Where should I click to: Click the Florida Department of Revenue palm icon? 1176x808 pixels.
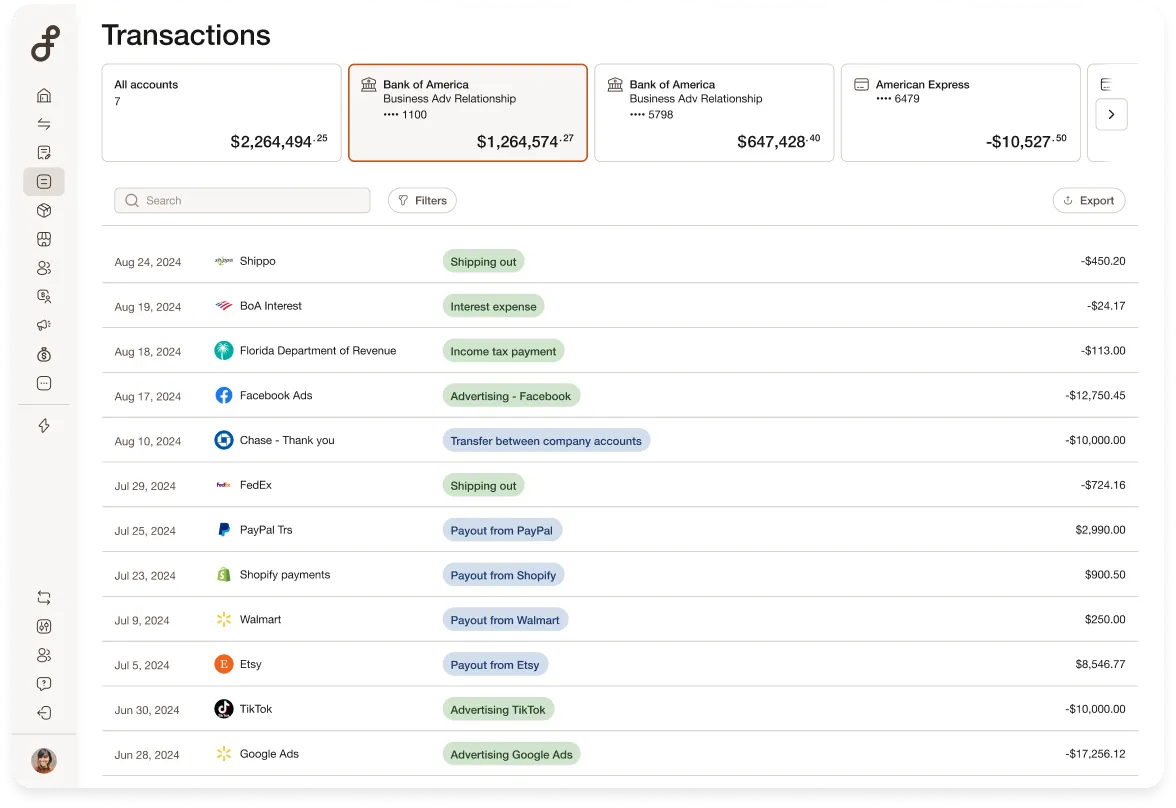(224, 350)
